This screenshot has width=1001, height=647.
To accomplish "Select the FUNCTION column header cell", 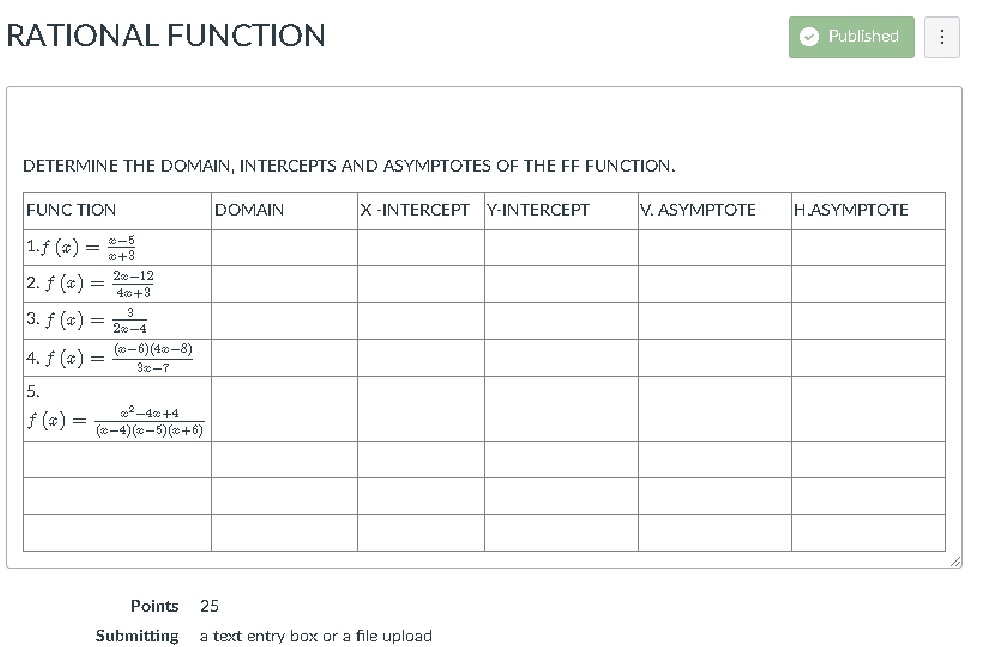I will 115,210.
